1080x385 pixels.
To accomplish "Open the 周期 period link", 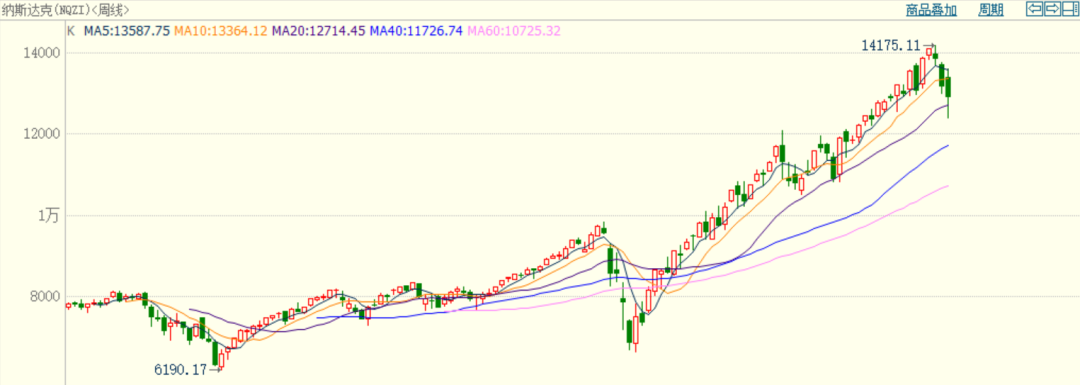I will point(990,10).
